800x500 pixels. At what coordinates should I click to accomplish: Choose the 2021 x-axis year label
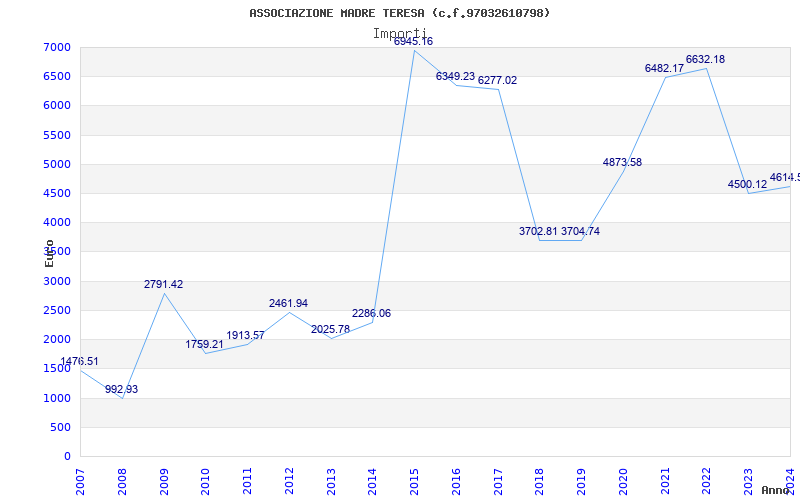click(665, 482)
